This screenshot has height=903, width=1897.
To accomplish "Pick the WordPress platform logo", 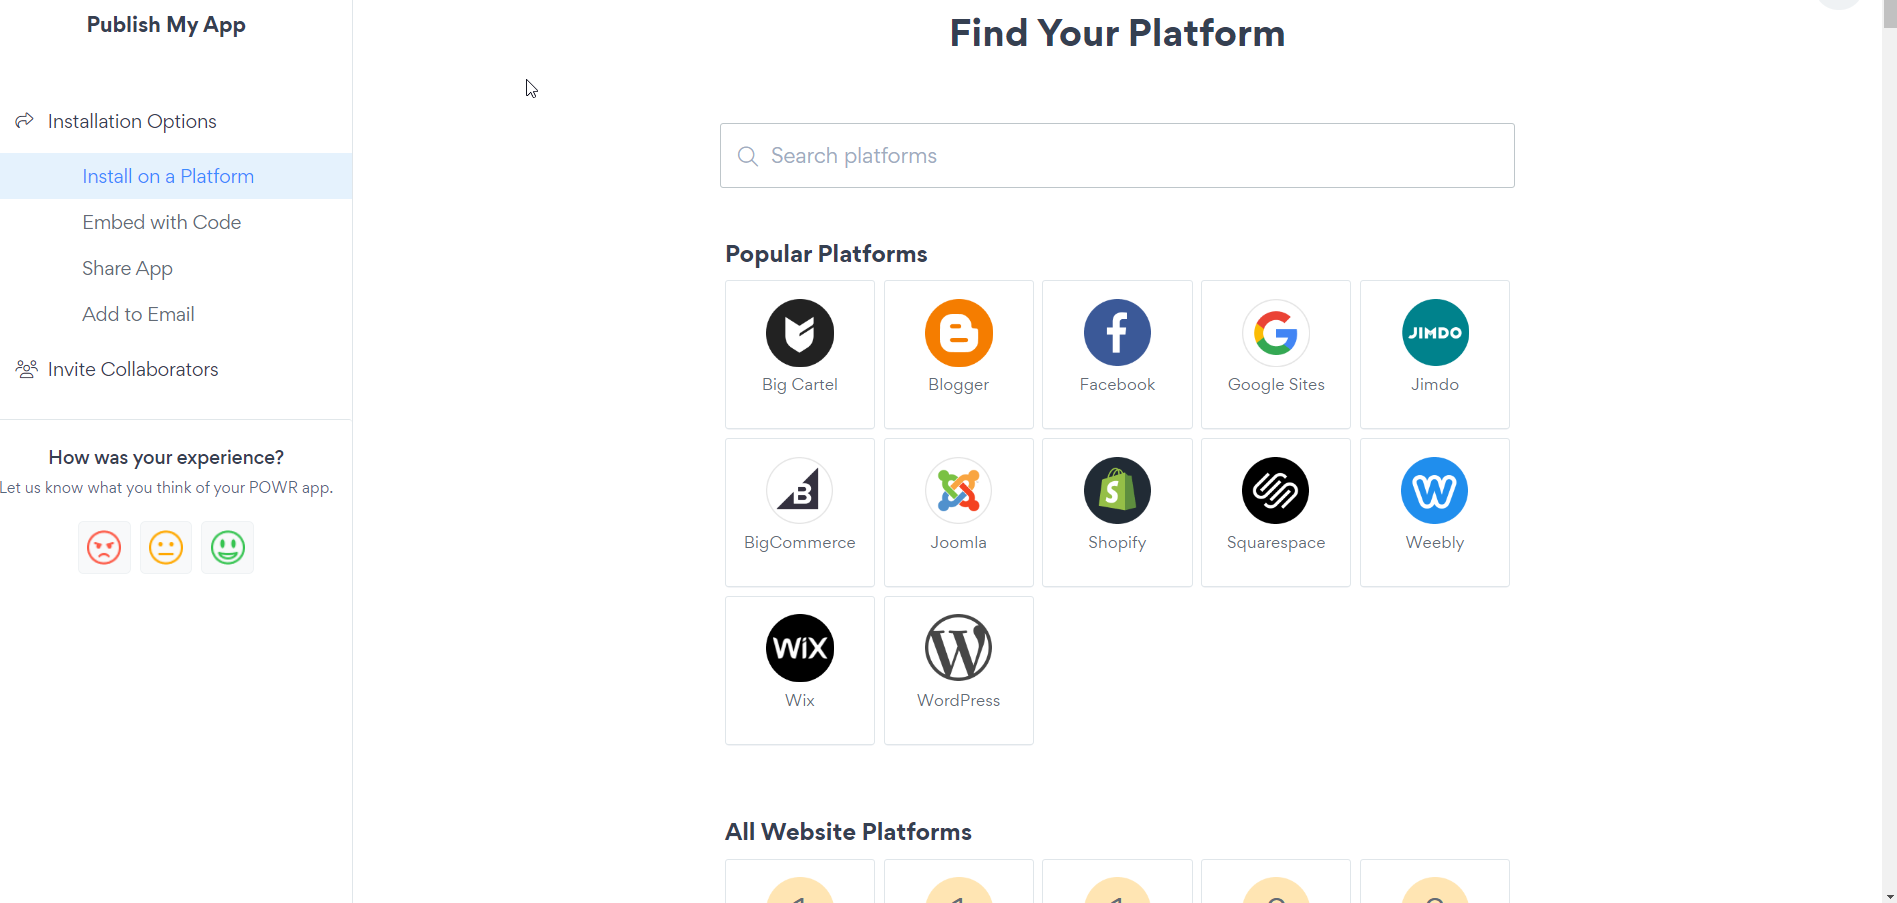I will pos(959,648).
